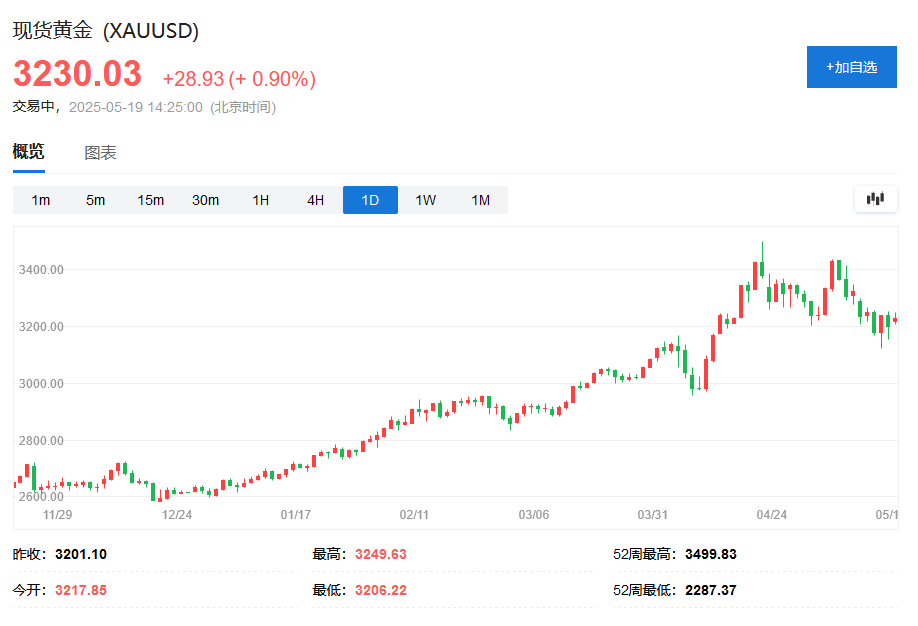Click the 现货黄金 (XAUUSD) title
Screen dimensions: 918x626
click(104, 31)
